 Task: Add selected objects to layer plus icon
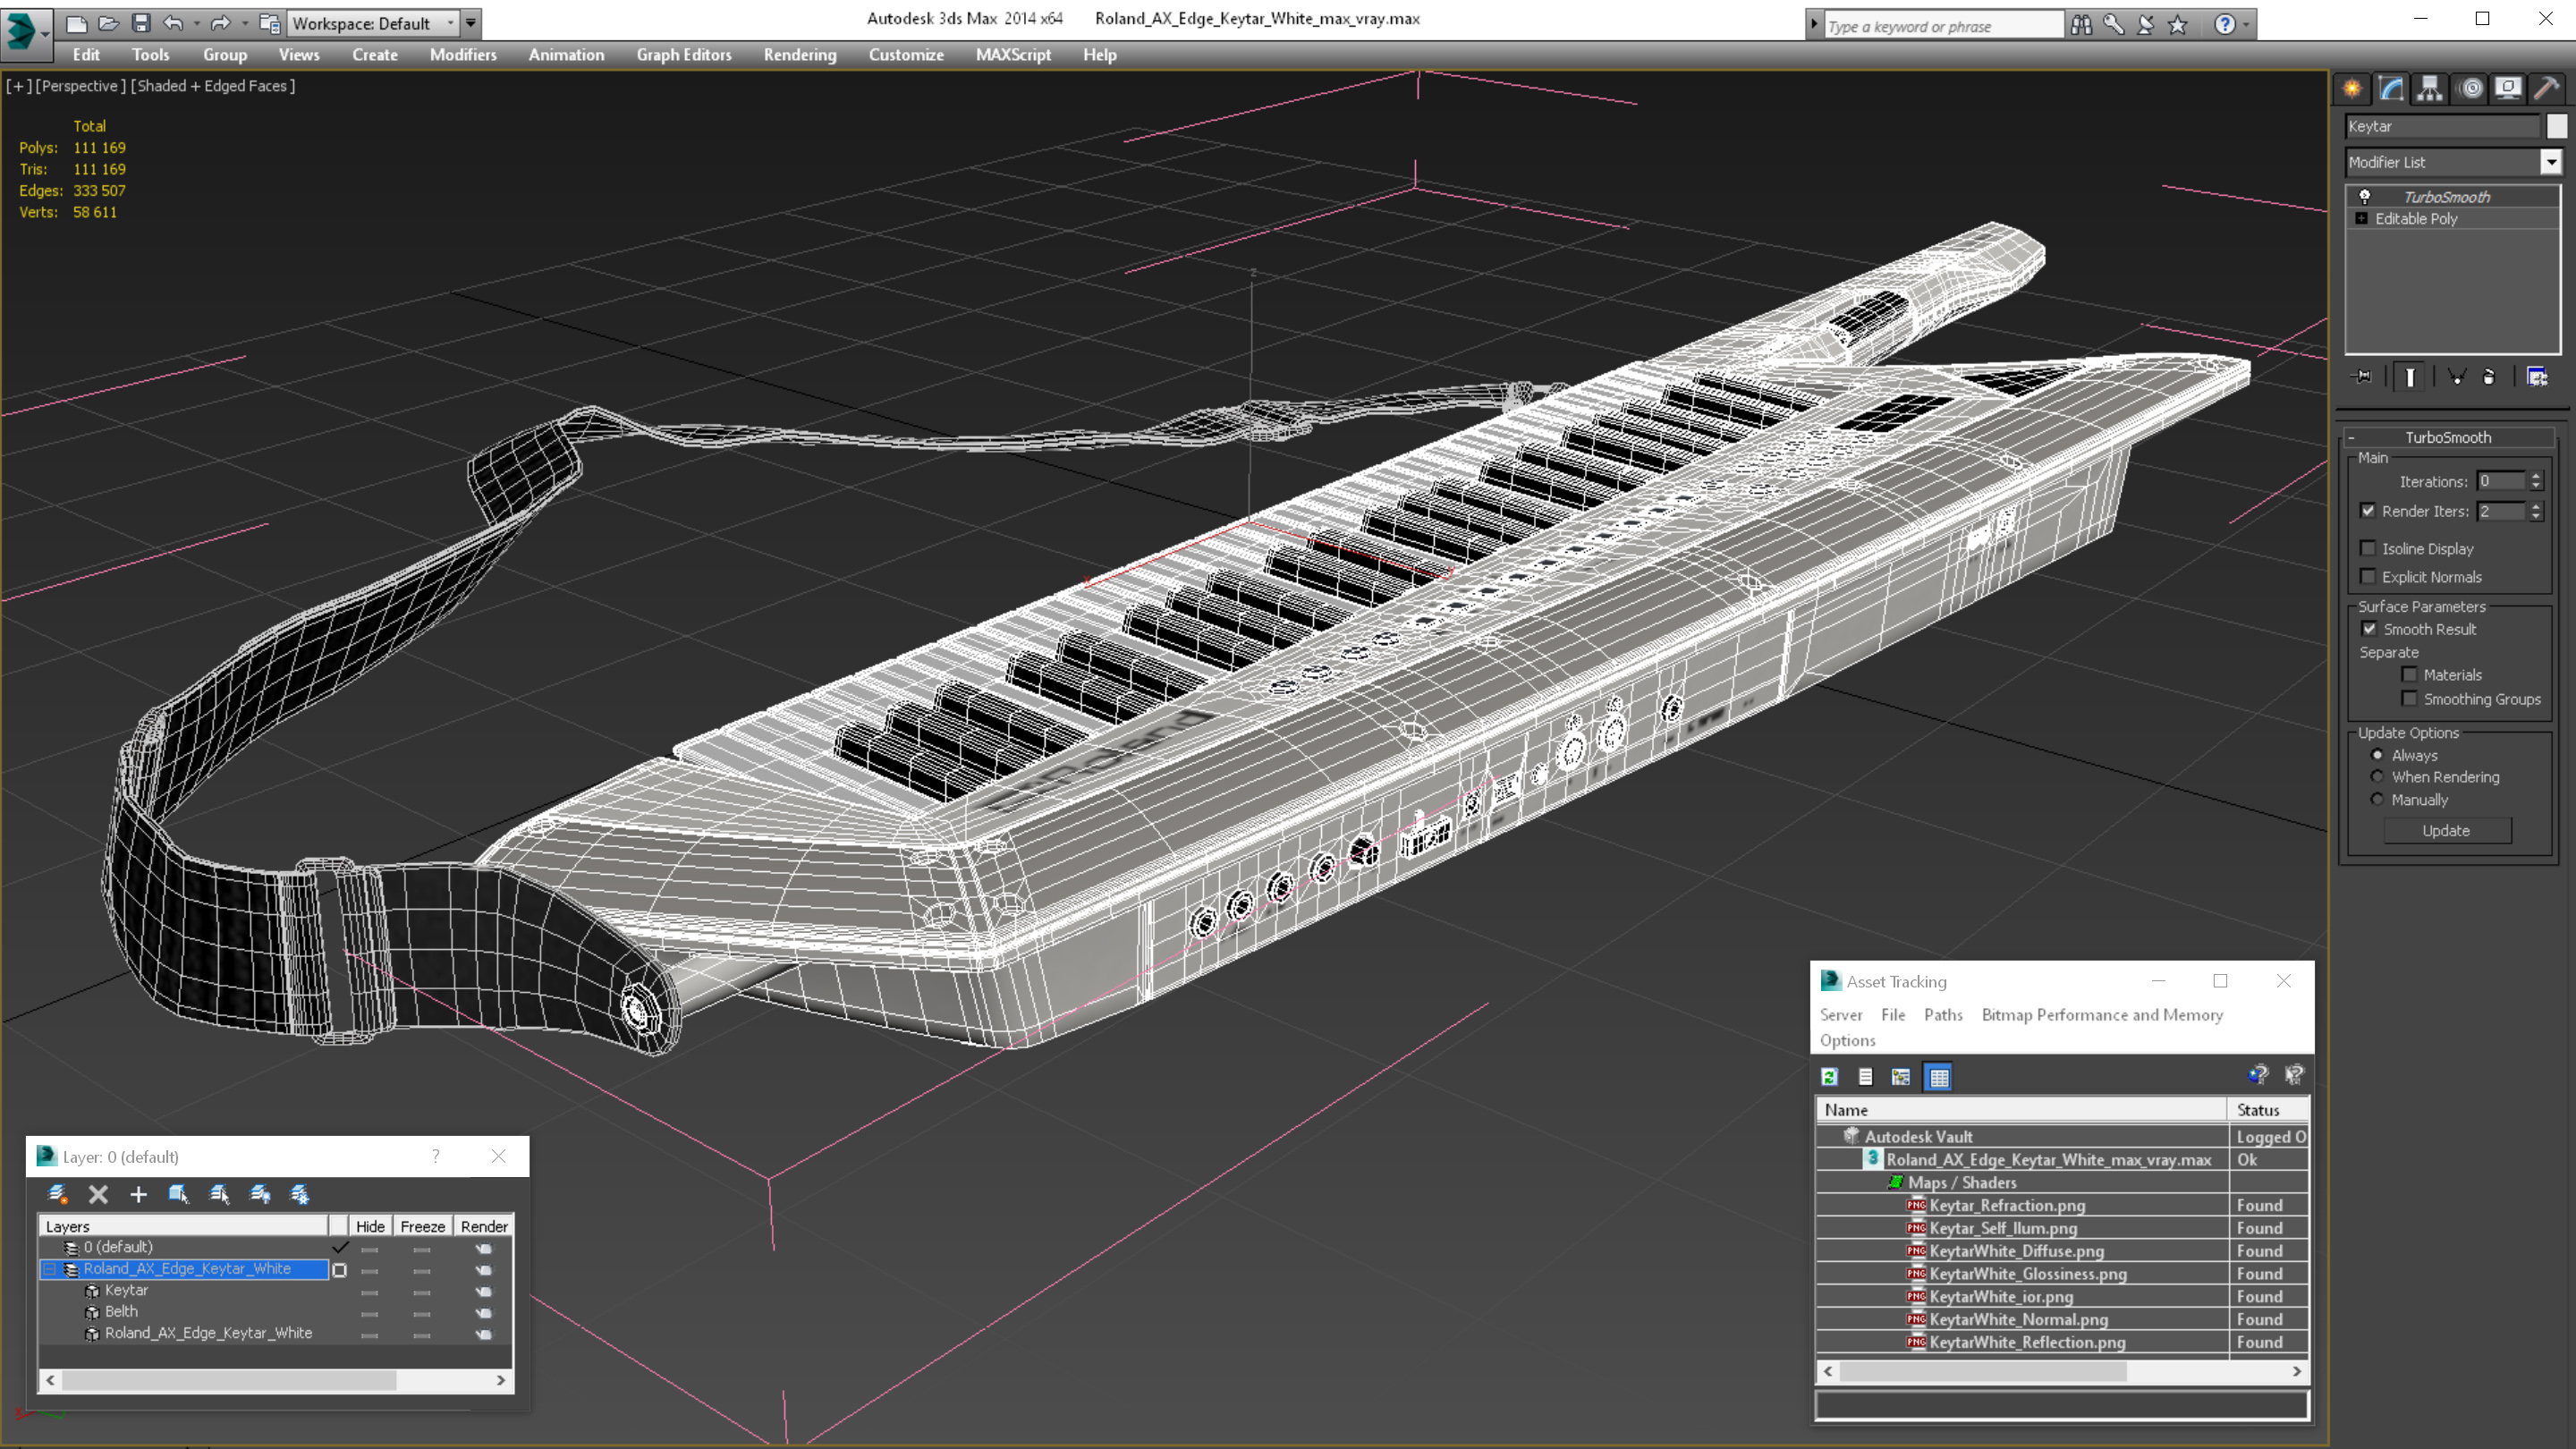tap(138, 1194)
